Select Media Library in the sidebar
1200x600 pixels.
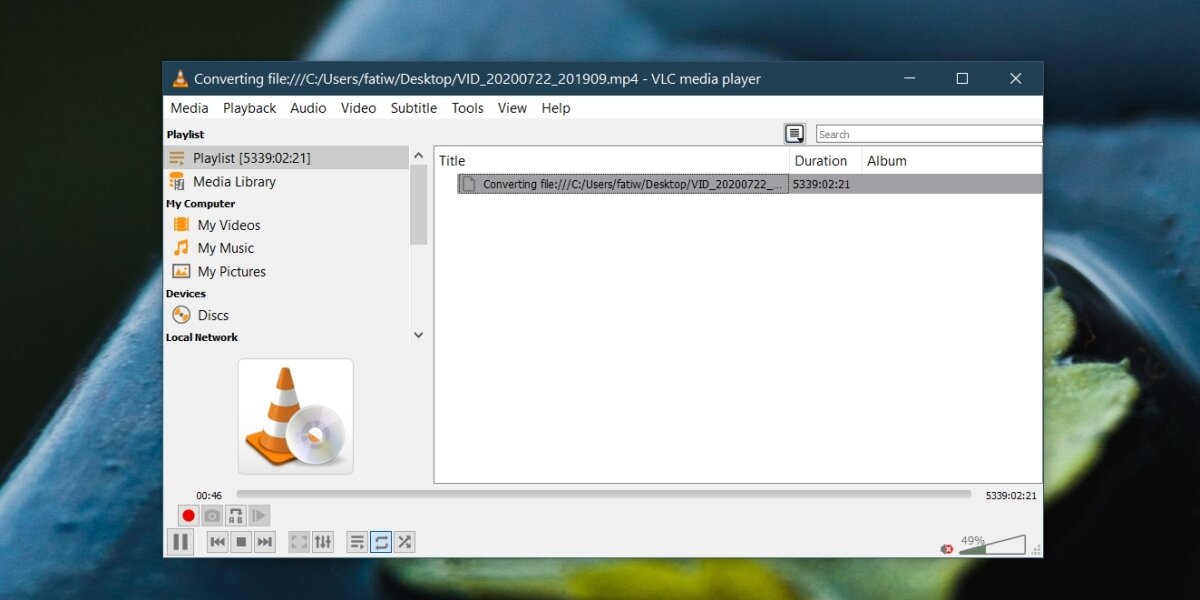[234, 182]
